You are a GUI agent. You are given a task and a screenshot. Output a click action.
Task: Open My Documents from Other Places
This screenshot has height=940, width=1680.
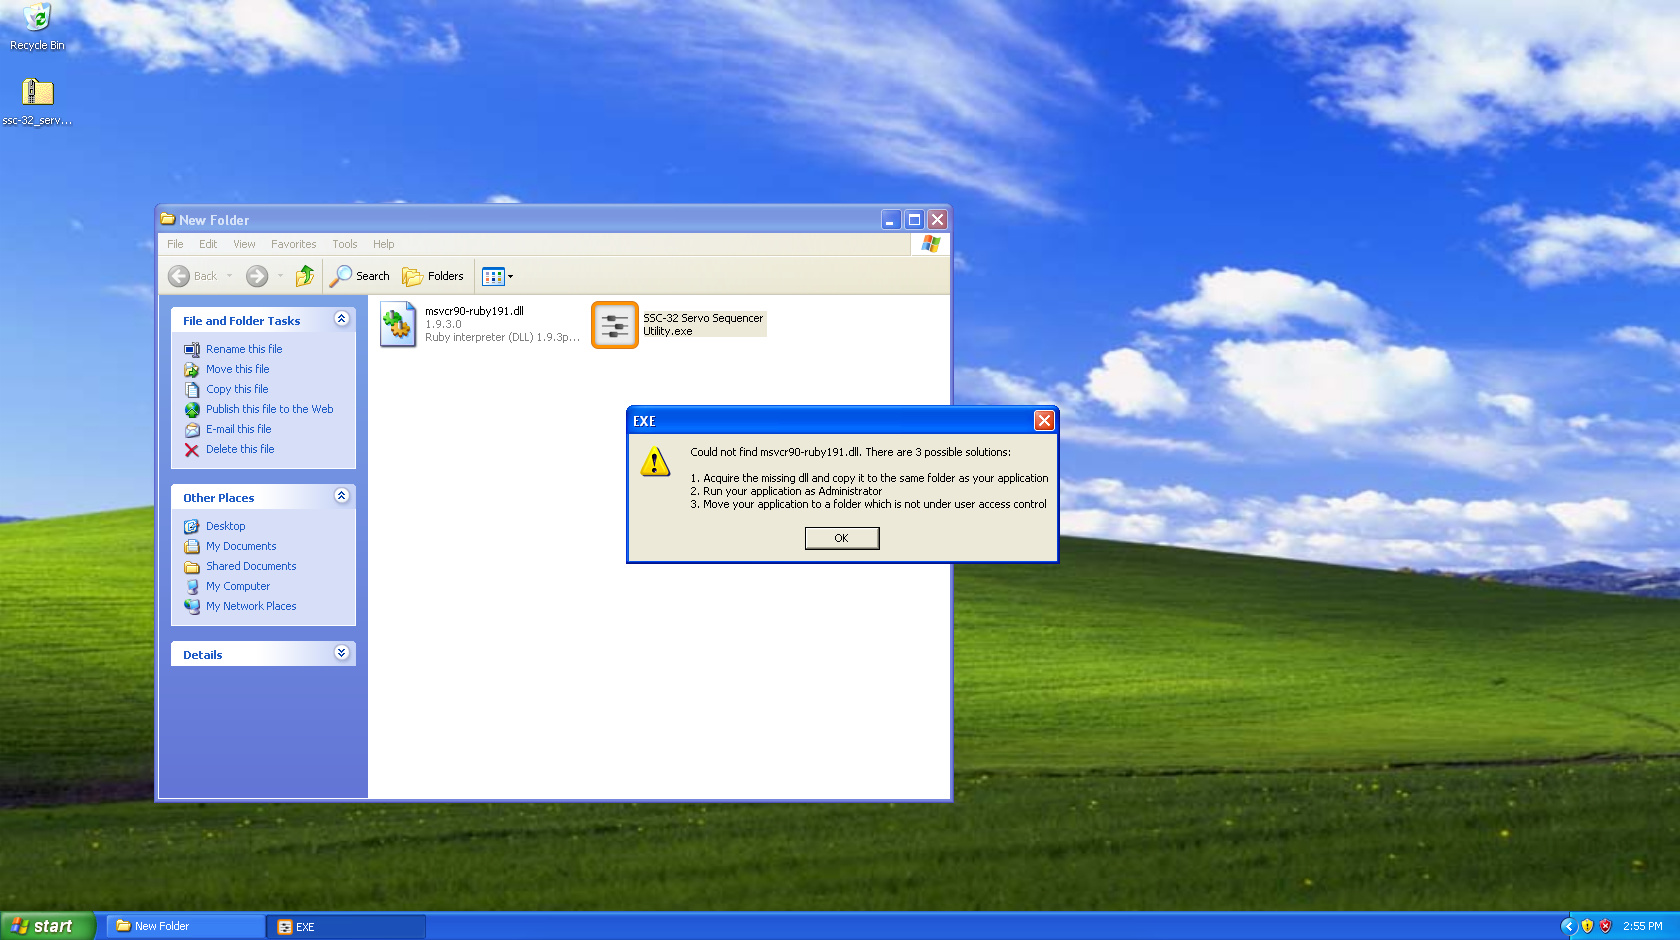(x=241, y=546)
